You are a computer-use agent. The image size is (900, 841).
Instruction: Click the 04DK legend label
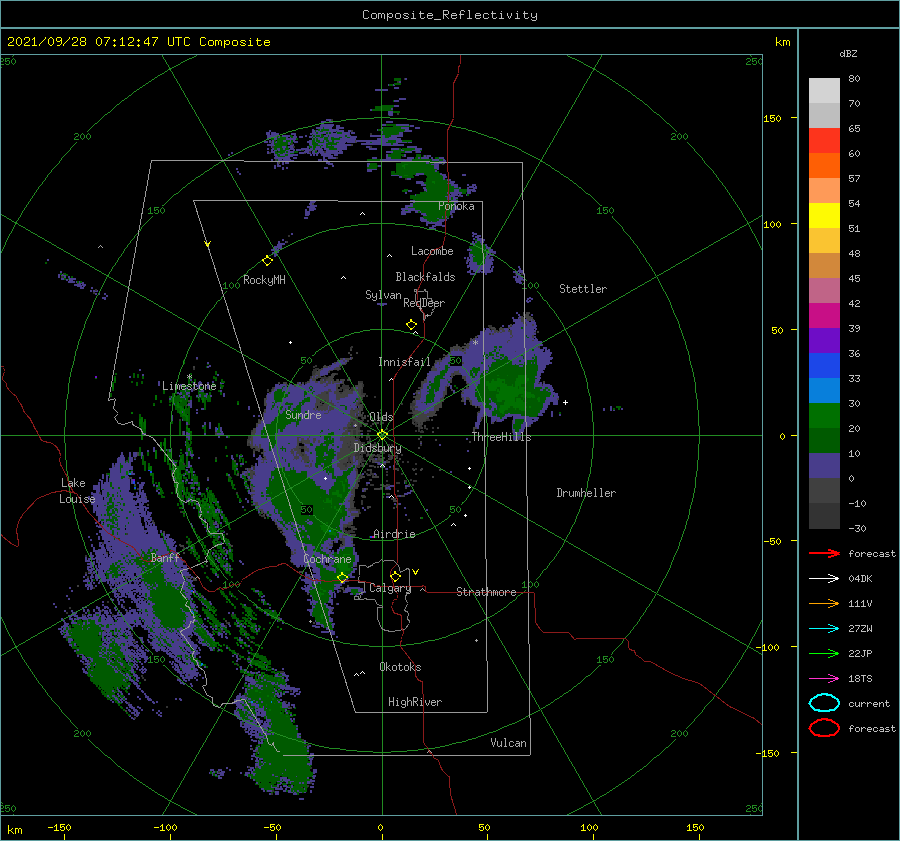pos(860,579)
